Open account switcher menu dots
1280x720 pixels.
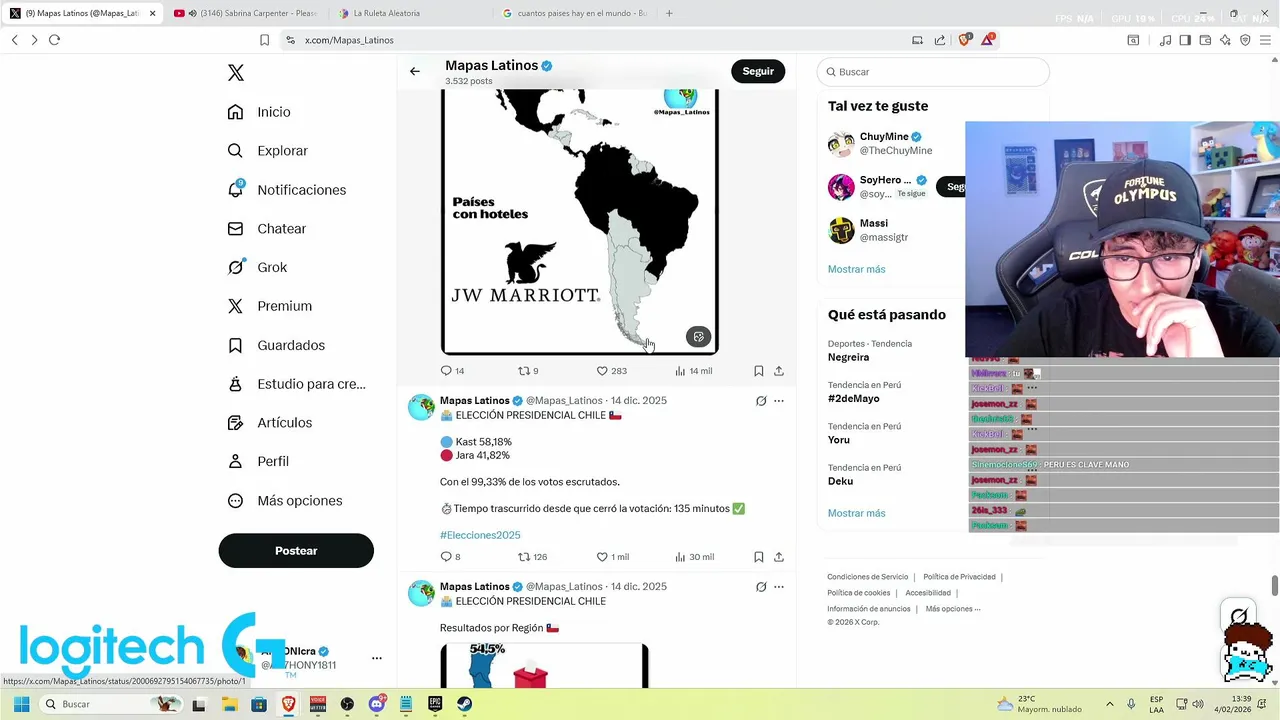pos(377,658)
